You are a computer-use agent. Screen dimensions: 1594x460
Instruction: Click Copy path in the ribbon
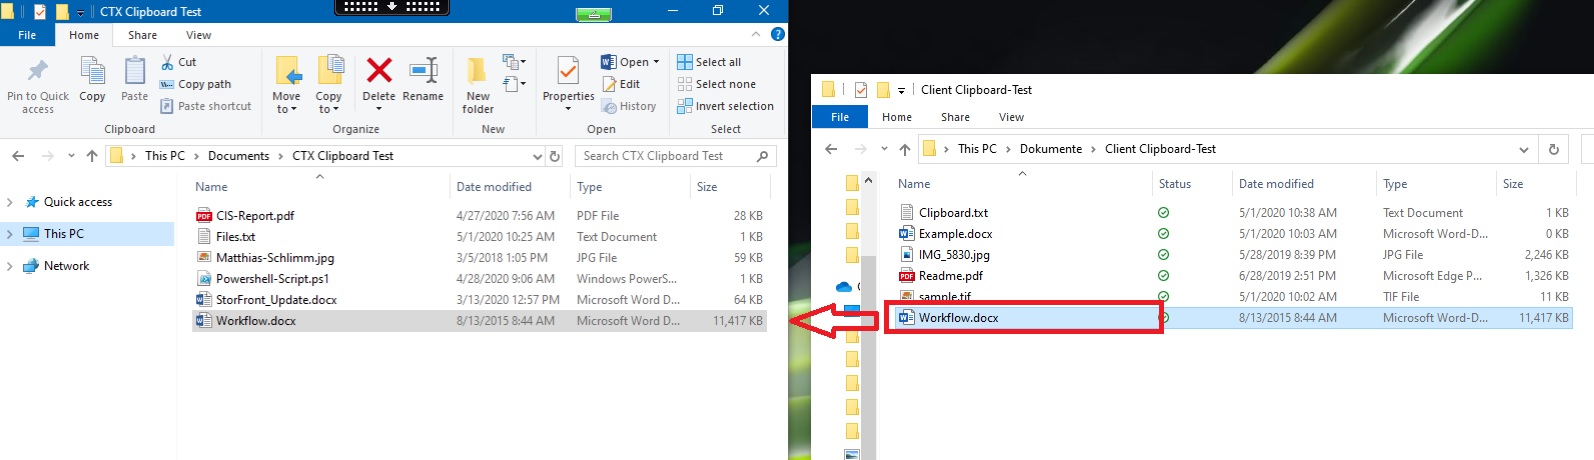coord(196,84)
